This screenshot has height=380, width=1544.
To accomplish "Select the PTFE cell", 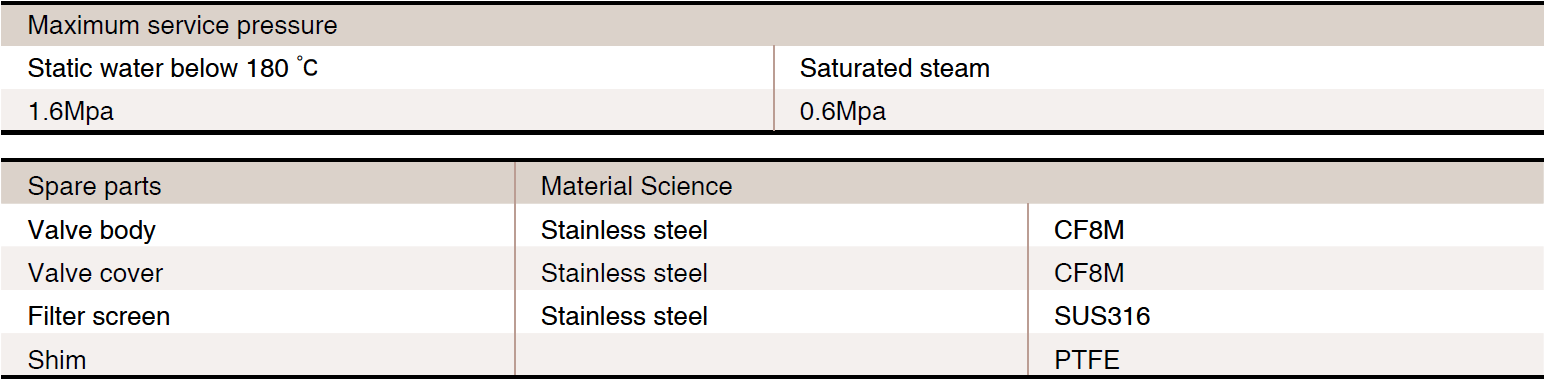I will tap(1286, 356).
